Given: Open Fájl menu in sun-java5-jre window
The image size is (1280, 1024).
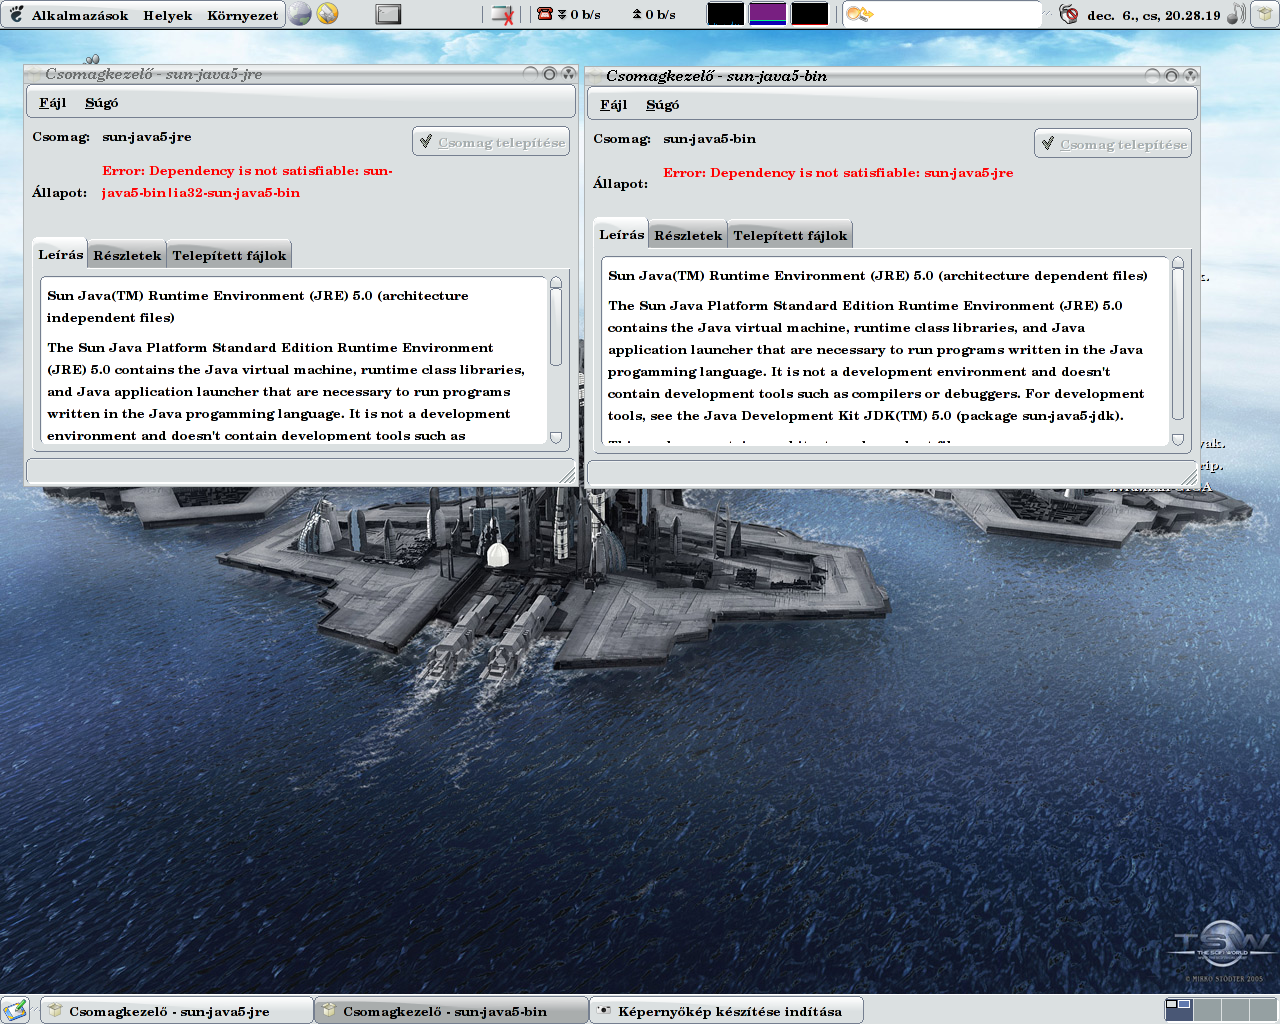Looking at the screenshot, I should (53, 103).
